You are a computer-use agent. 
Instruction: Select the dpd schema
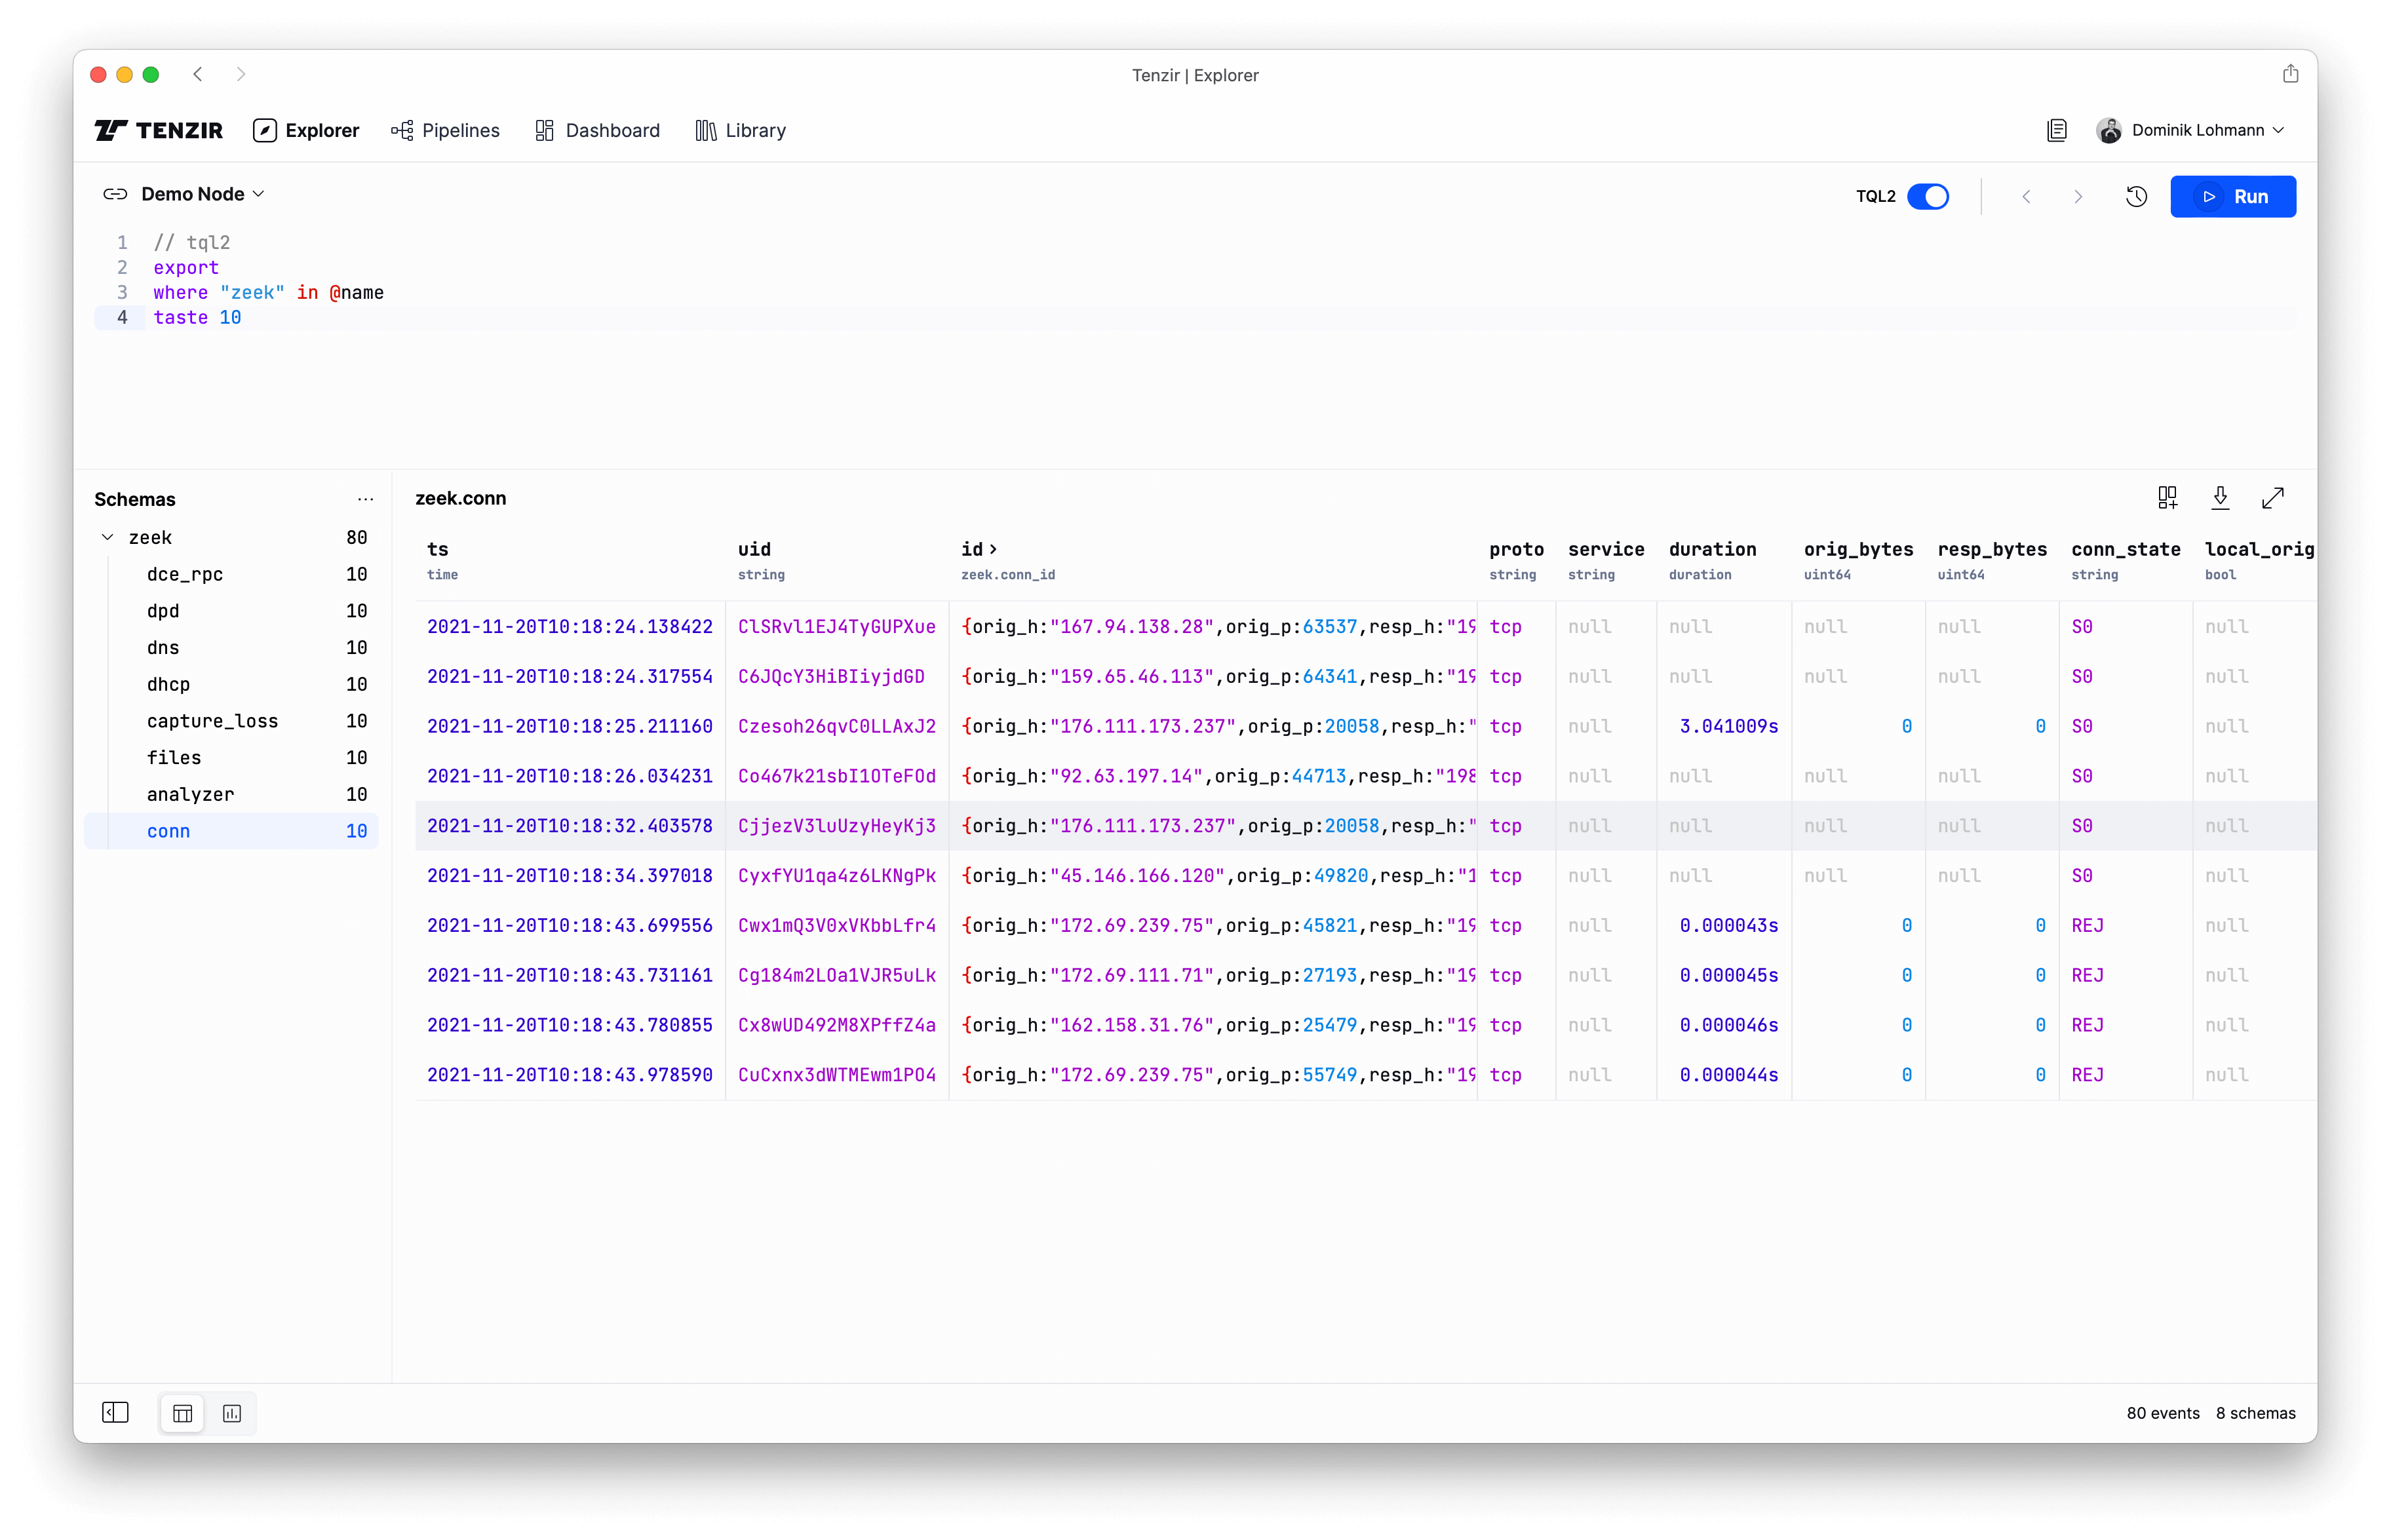[x=232, y=612]
